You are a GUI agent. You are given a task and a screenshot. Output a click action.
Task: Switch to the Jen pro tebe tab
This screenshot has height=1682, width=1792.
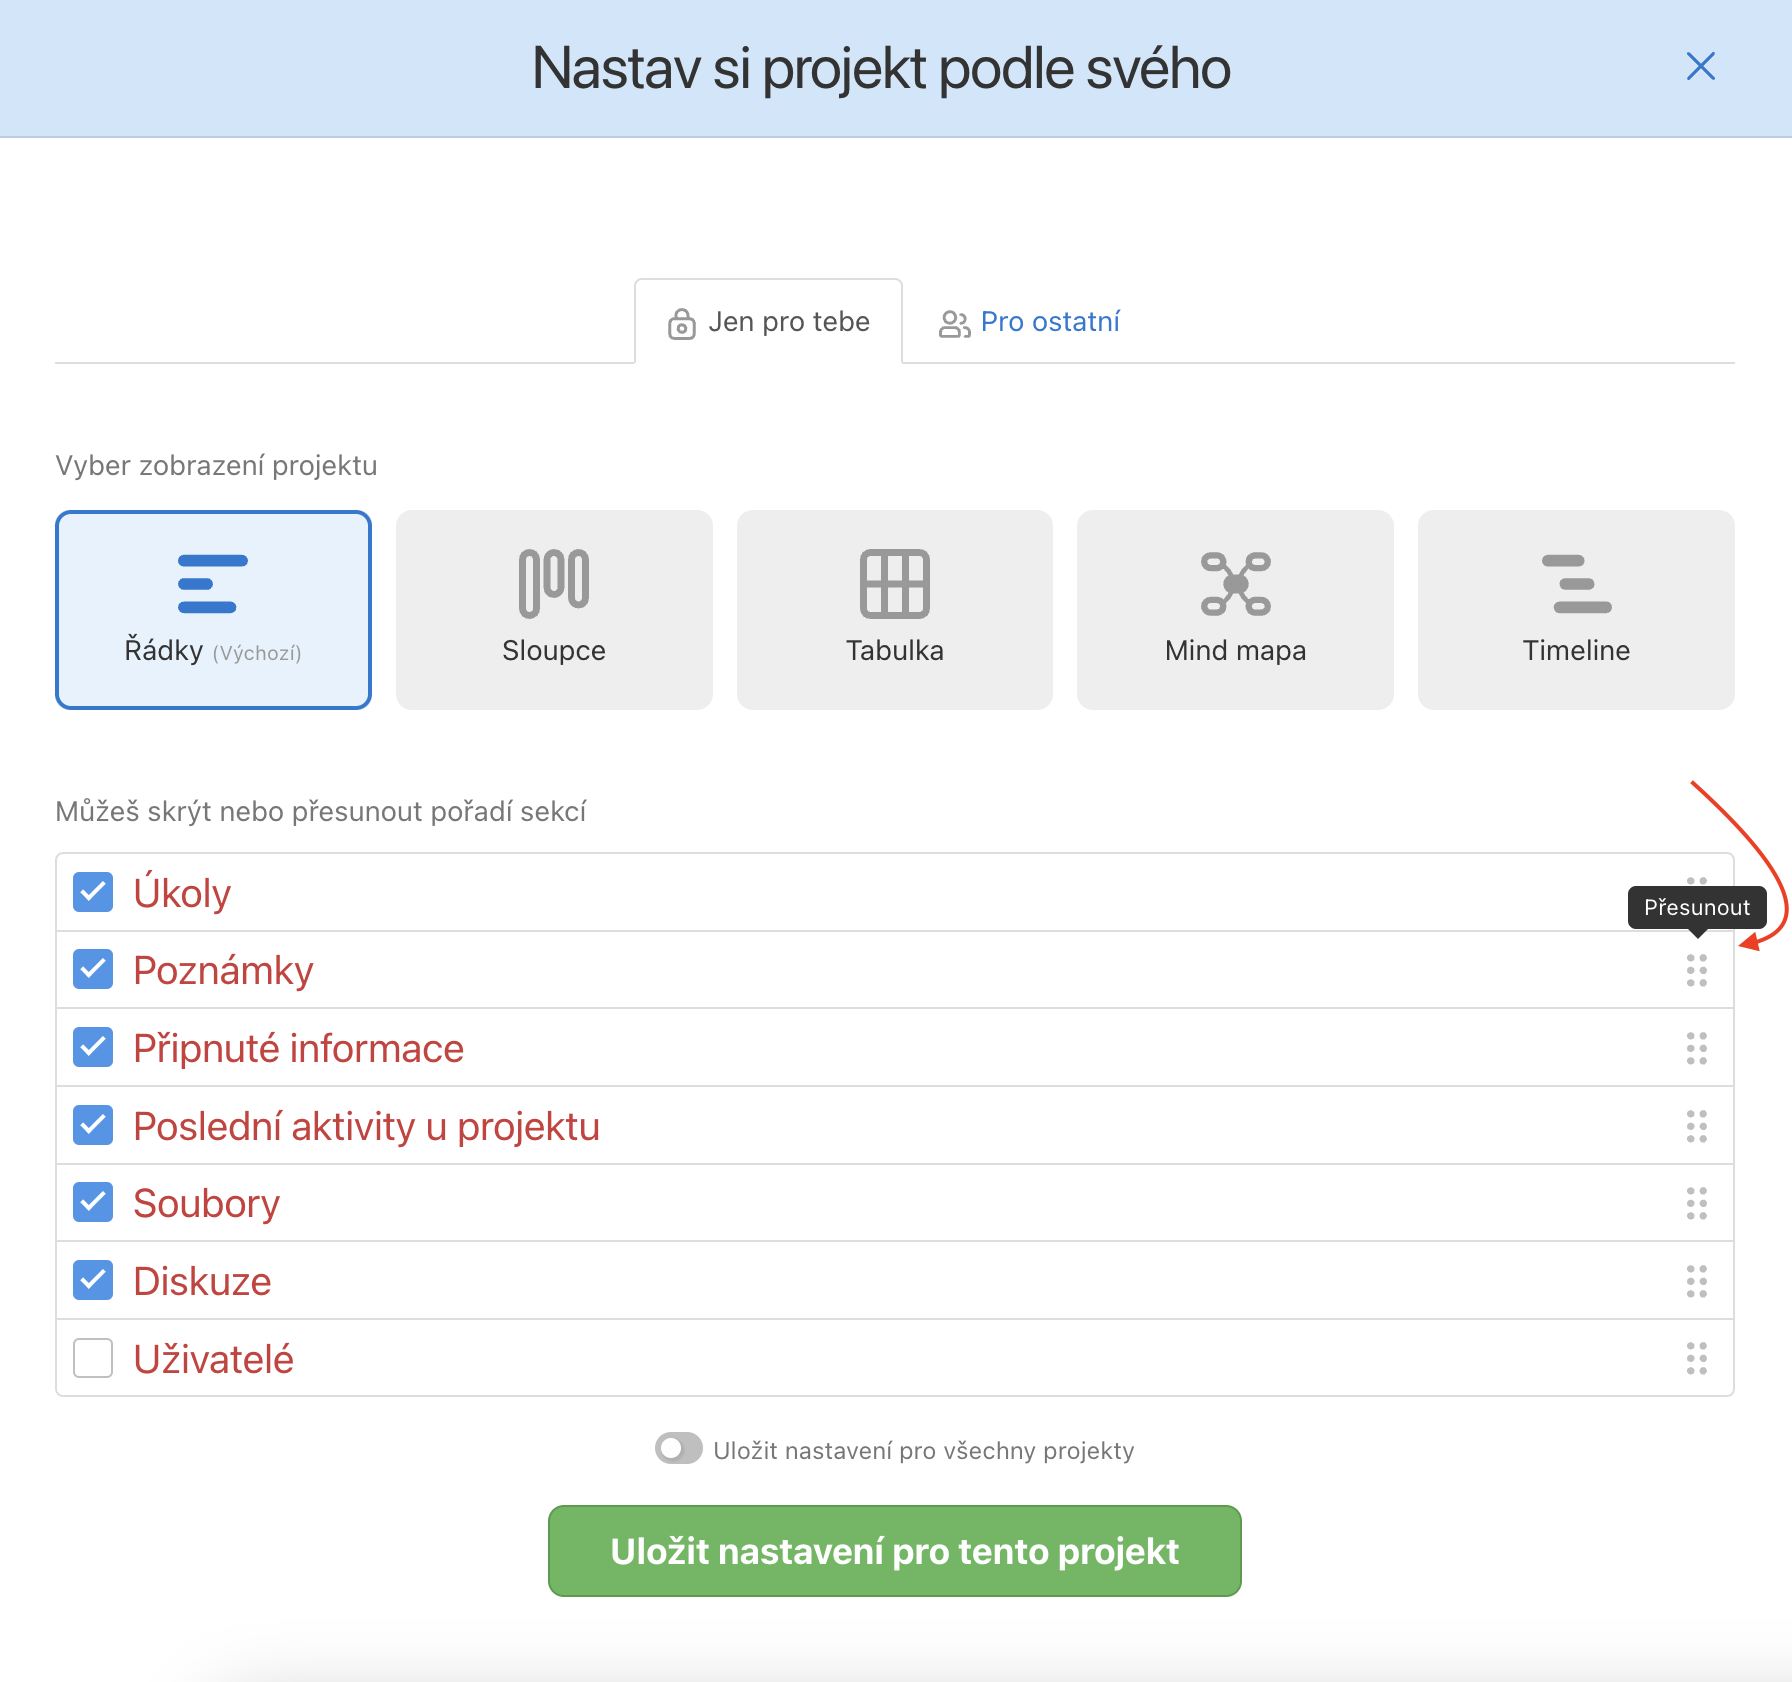pyautogui.click(x=768, y=322)
